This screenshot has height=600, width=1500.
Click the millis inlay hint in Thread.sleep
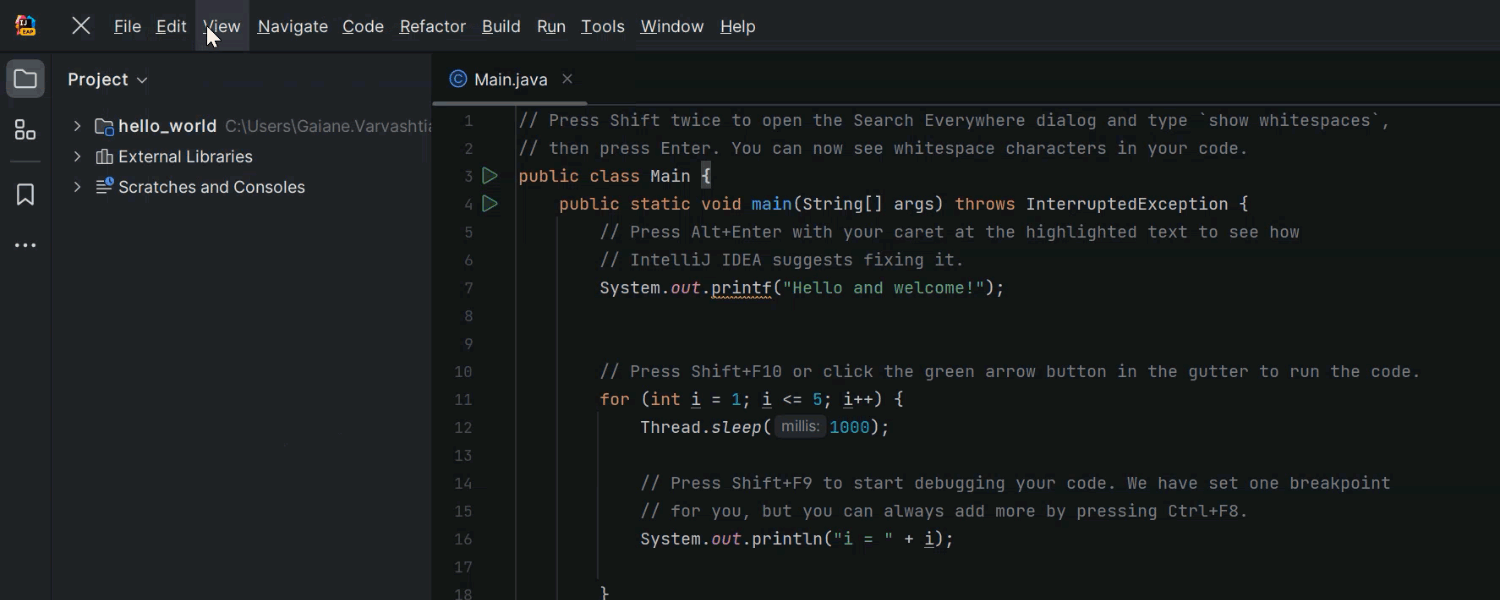click(799, 426)
